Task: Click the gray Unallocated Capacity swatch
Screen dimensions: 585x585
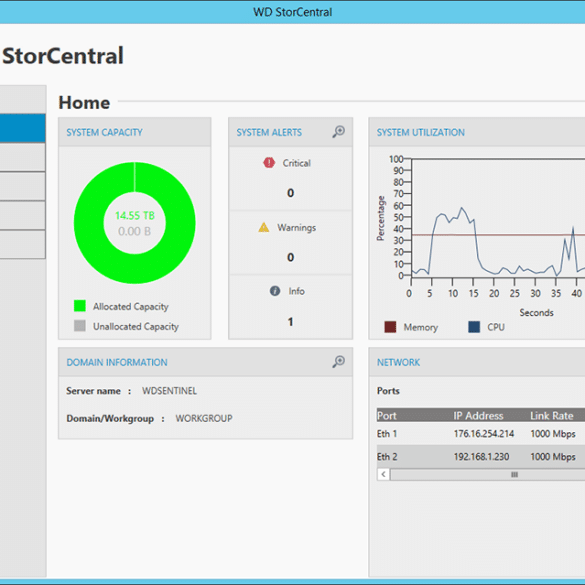Action: point(80,326)
